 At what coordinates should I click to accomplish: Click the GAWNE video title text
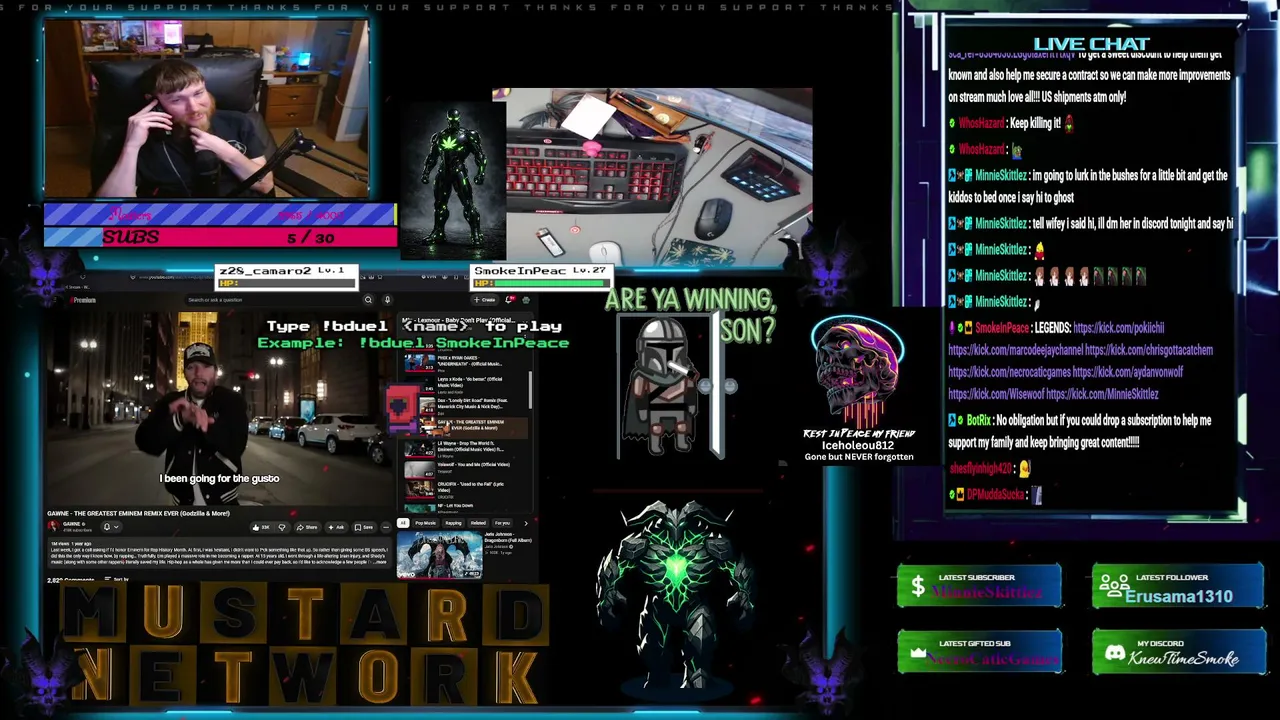(139, 513)
